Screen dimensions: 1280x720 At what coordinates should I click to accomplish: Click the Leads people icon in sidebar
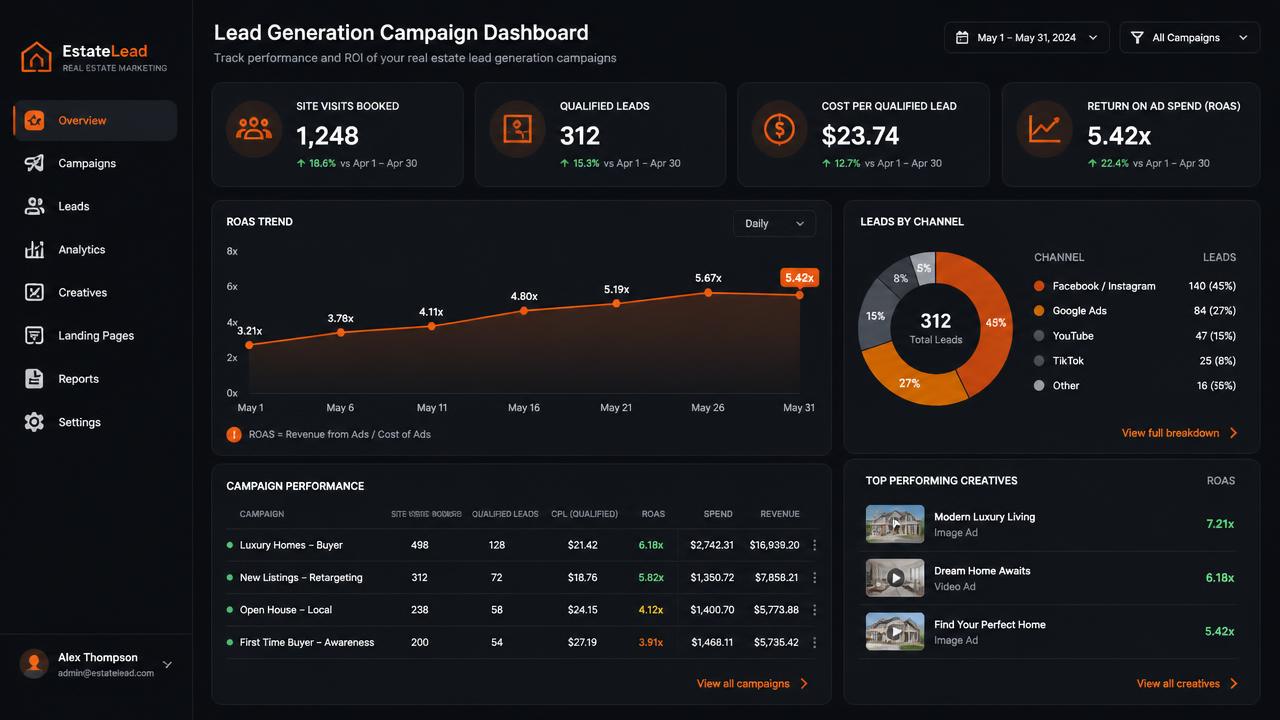point(34,206)
